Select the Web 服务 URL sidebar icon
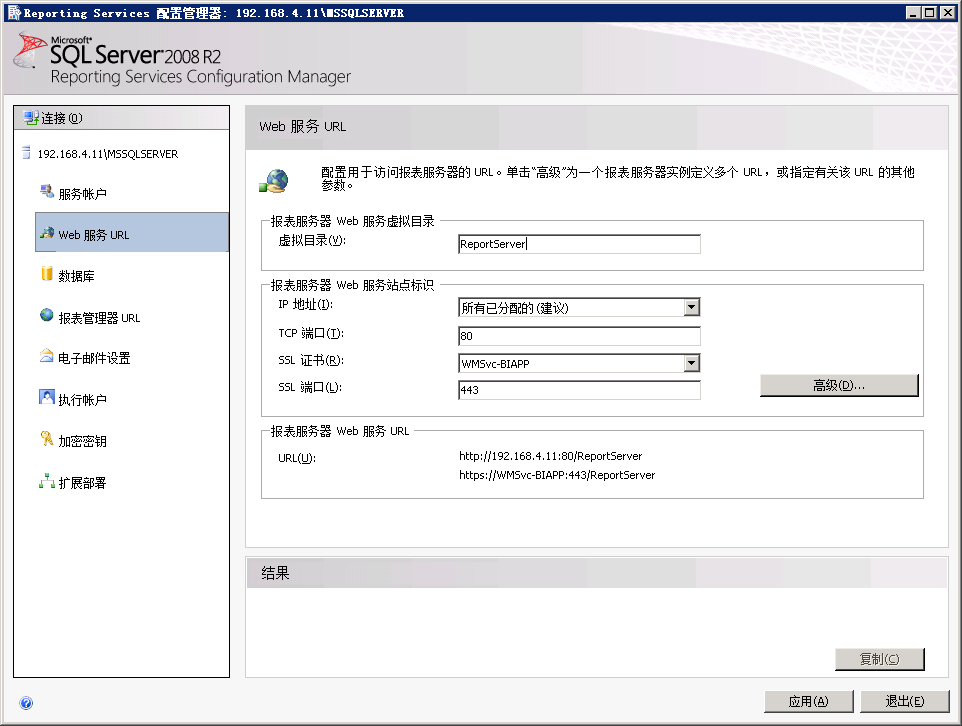This screenshot has height=726, width=962. 47,233
